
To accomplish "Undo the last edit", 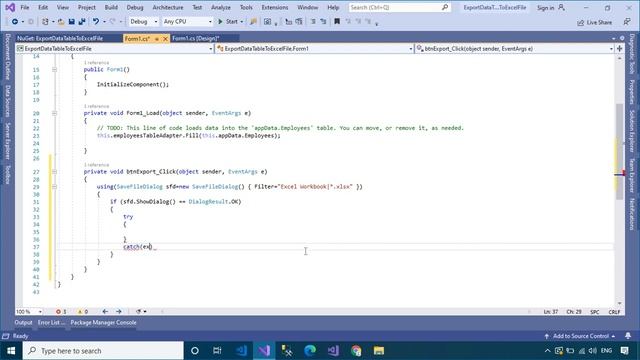I will (x=96, y=22).
